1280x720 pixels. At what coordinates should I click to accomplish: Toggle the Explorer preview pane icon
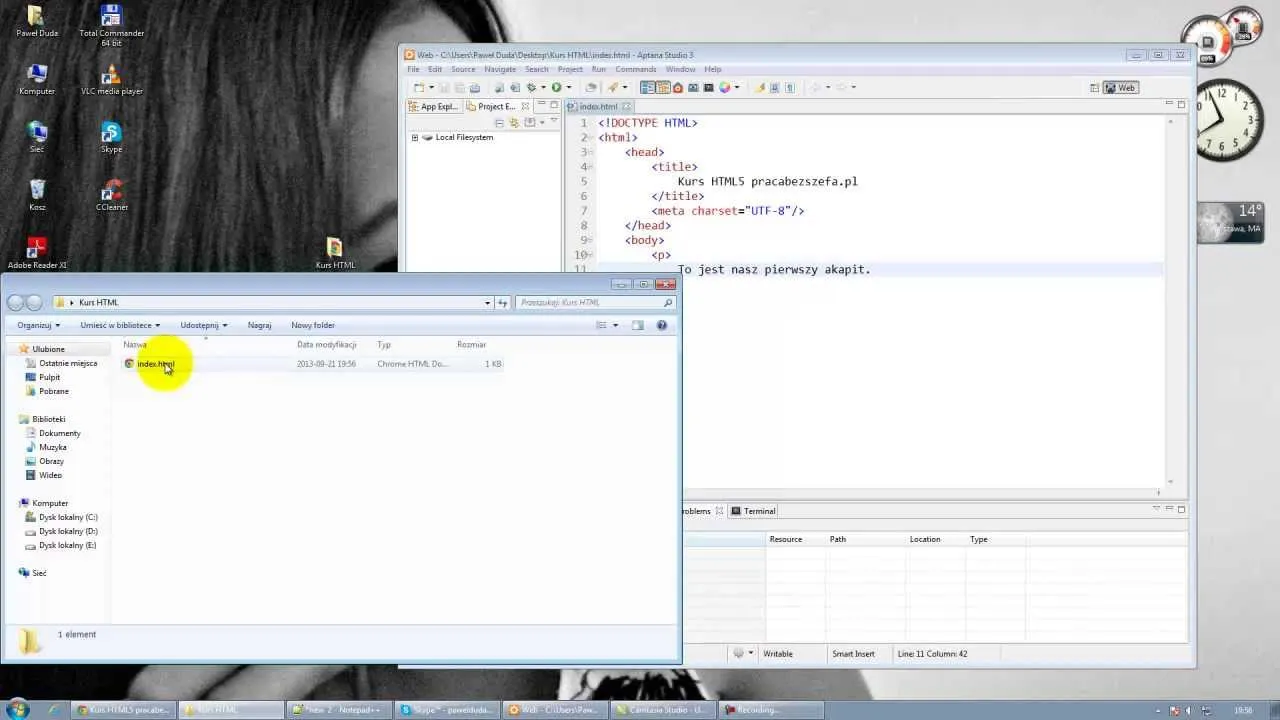637,325
